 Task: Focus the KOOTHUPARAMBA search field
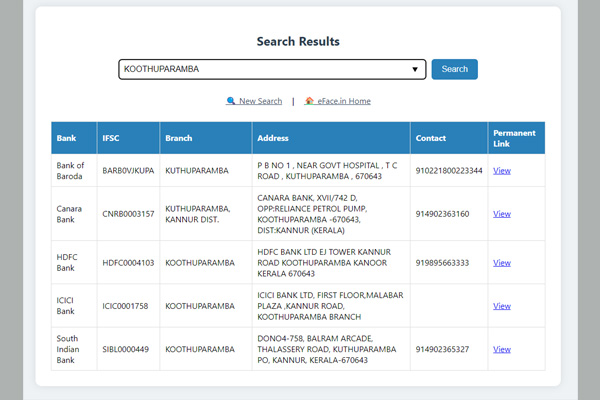(272, 69)
